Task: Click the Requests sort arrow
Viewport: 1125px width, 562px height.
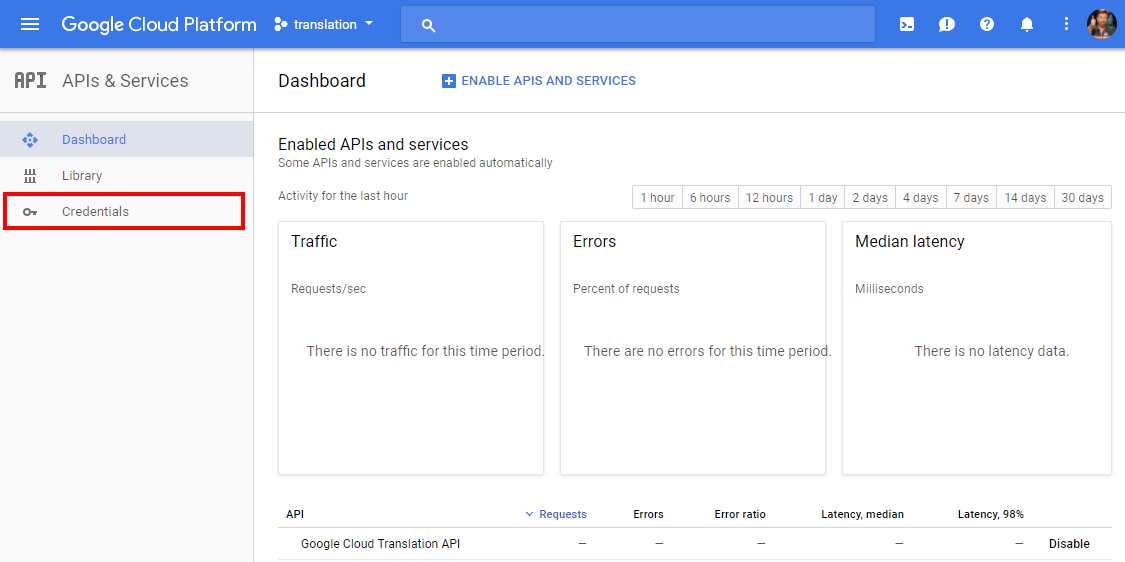Action: click(529, 514)
